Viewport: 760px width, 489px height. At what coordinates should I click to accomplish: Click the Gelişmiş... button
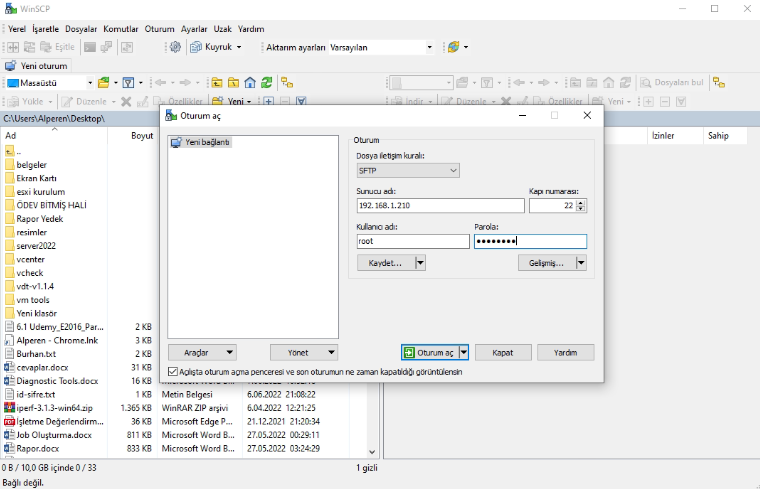[547, 263]
